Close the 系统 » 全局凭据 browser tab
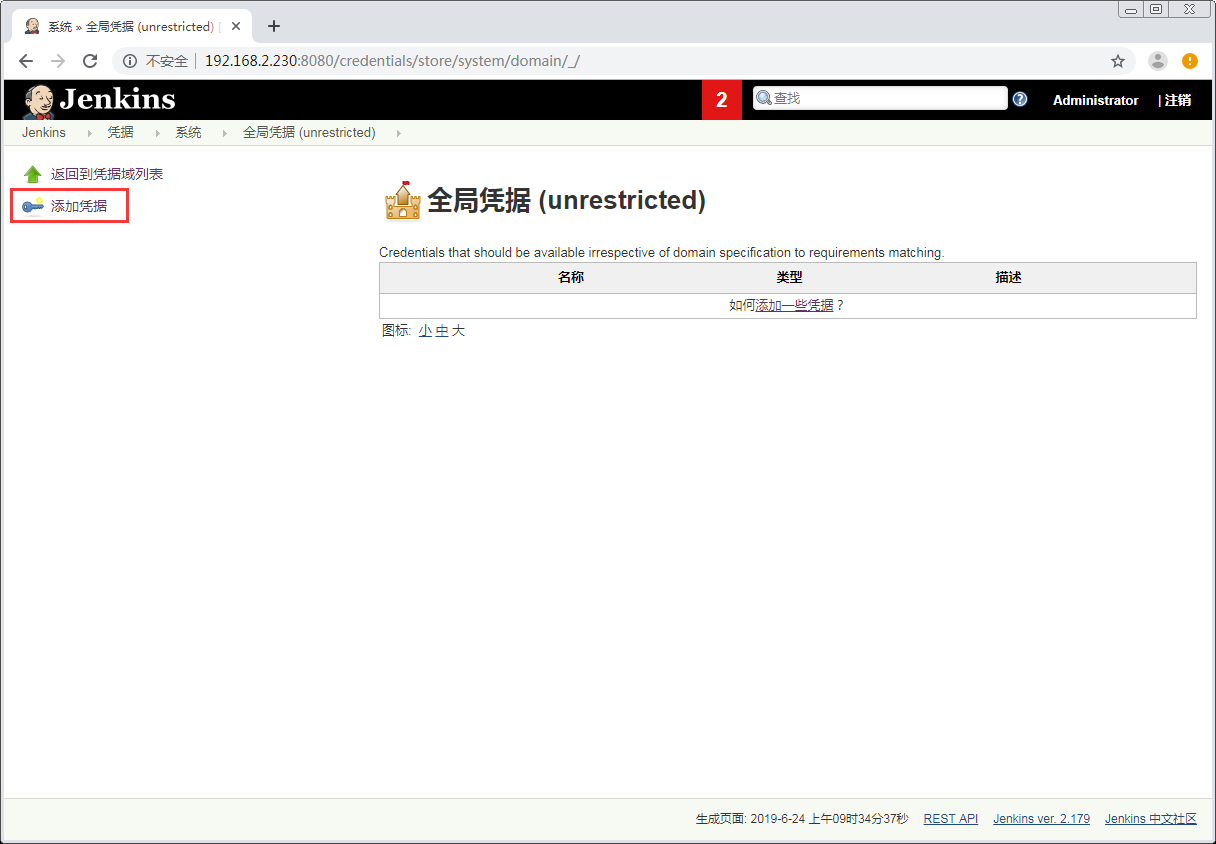The height and width of the screenshot is (844, 1216). point(236,26)
